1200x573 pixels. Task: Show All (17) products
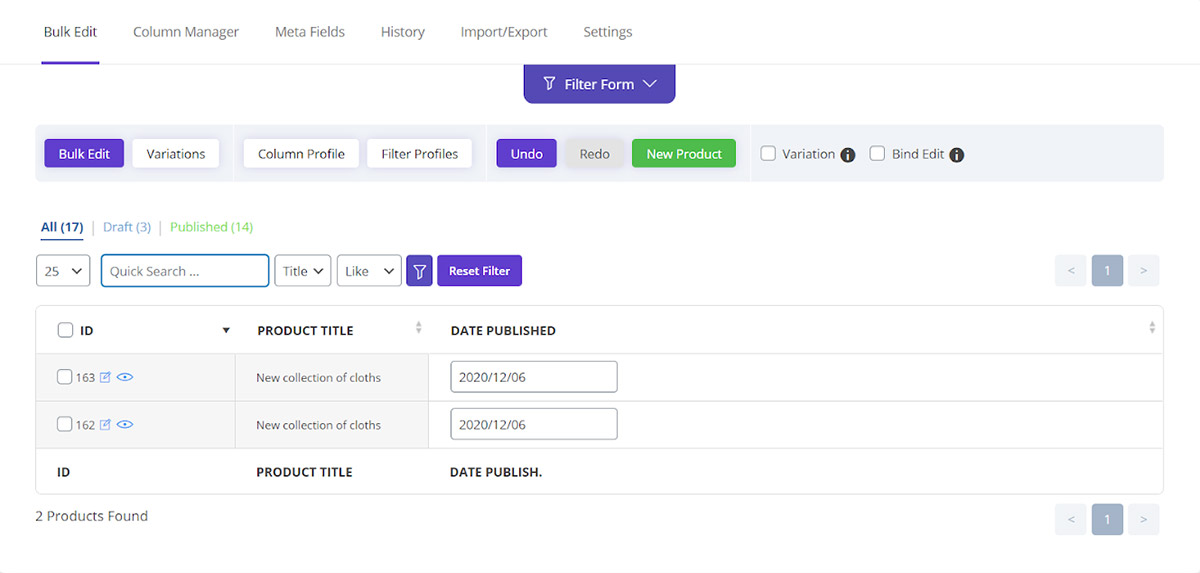click(x=62, y=227)
